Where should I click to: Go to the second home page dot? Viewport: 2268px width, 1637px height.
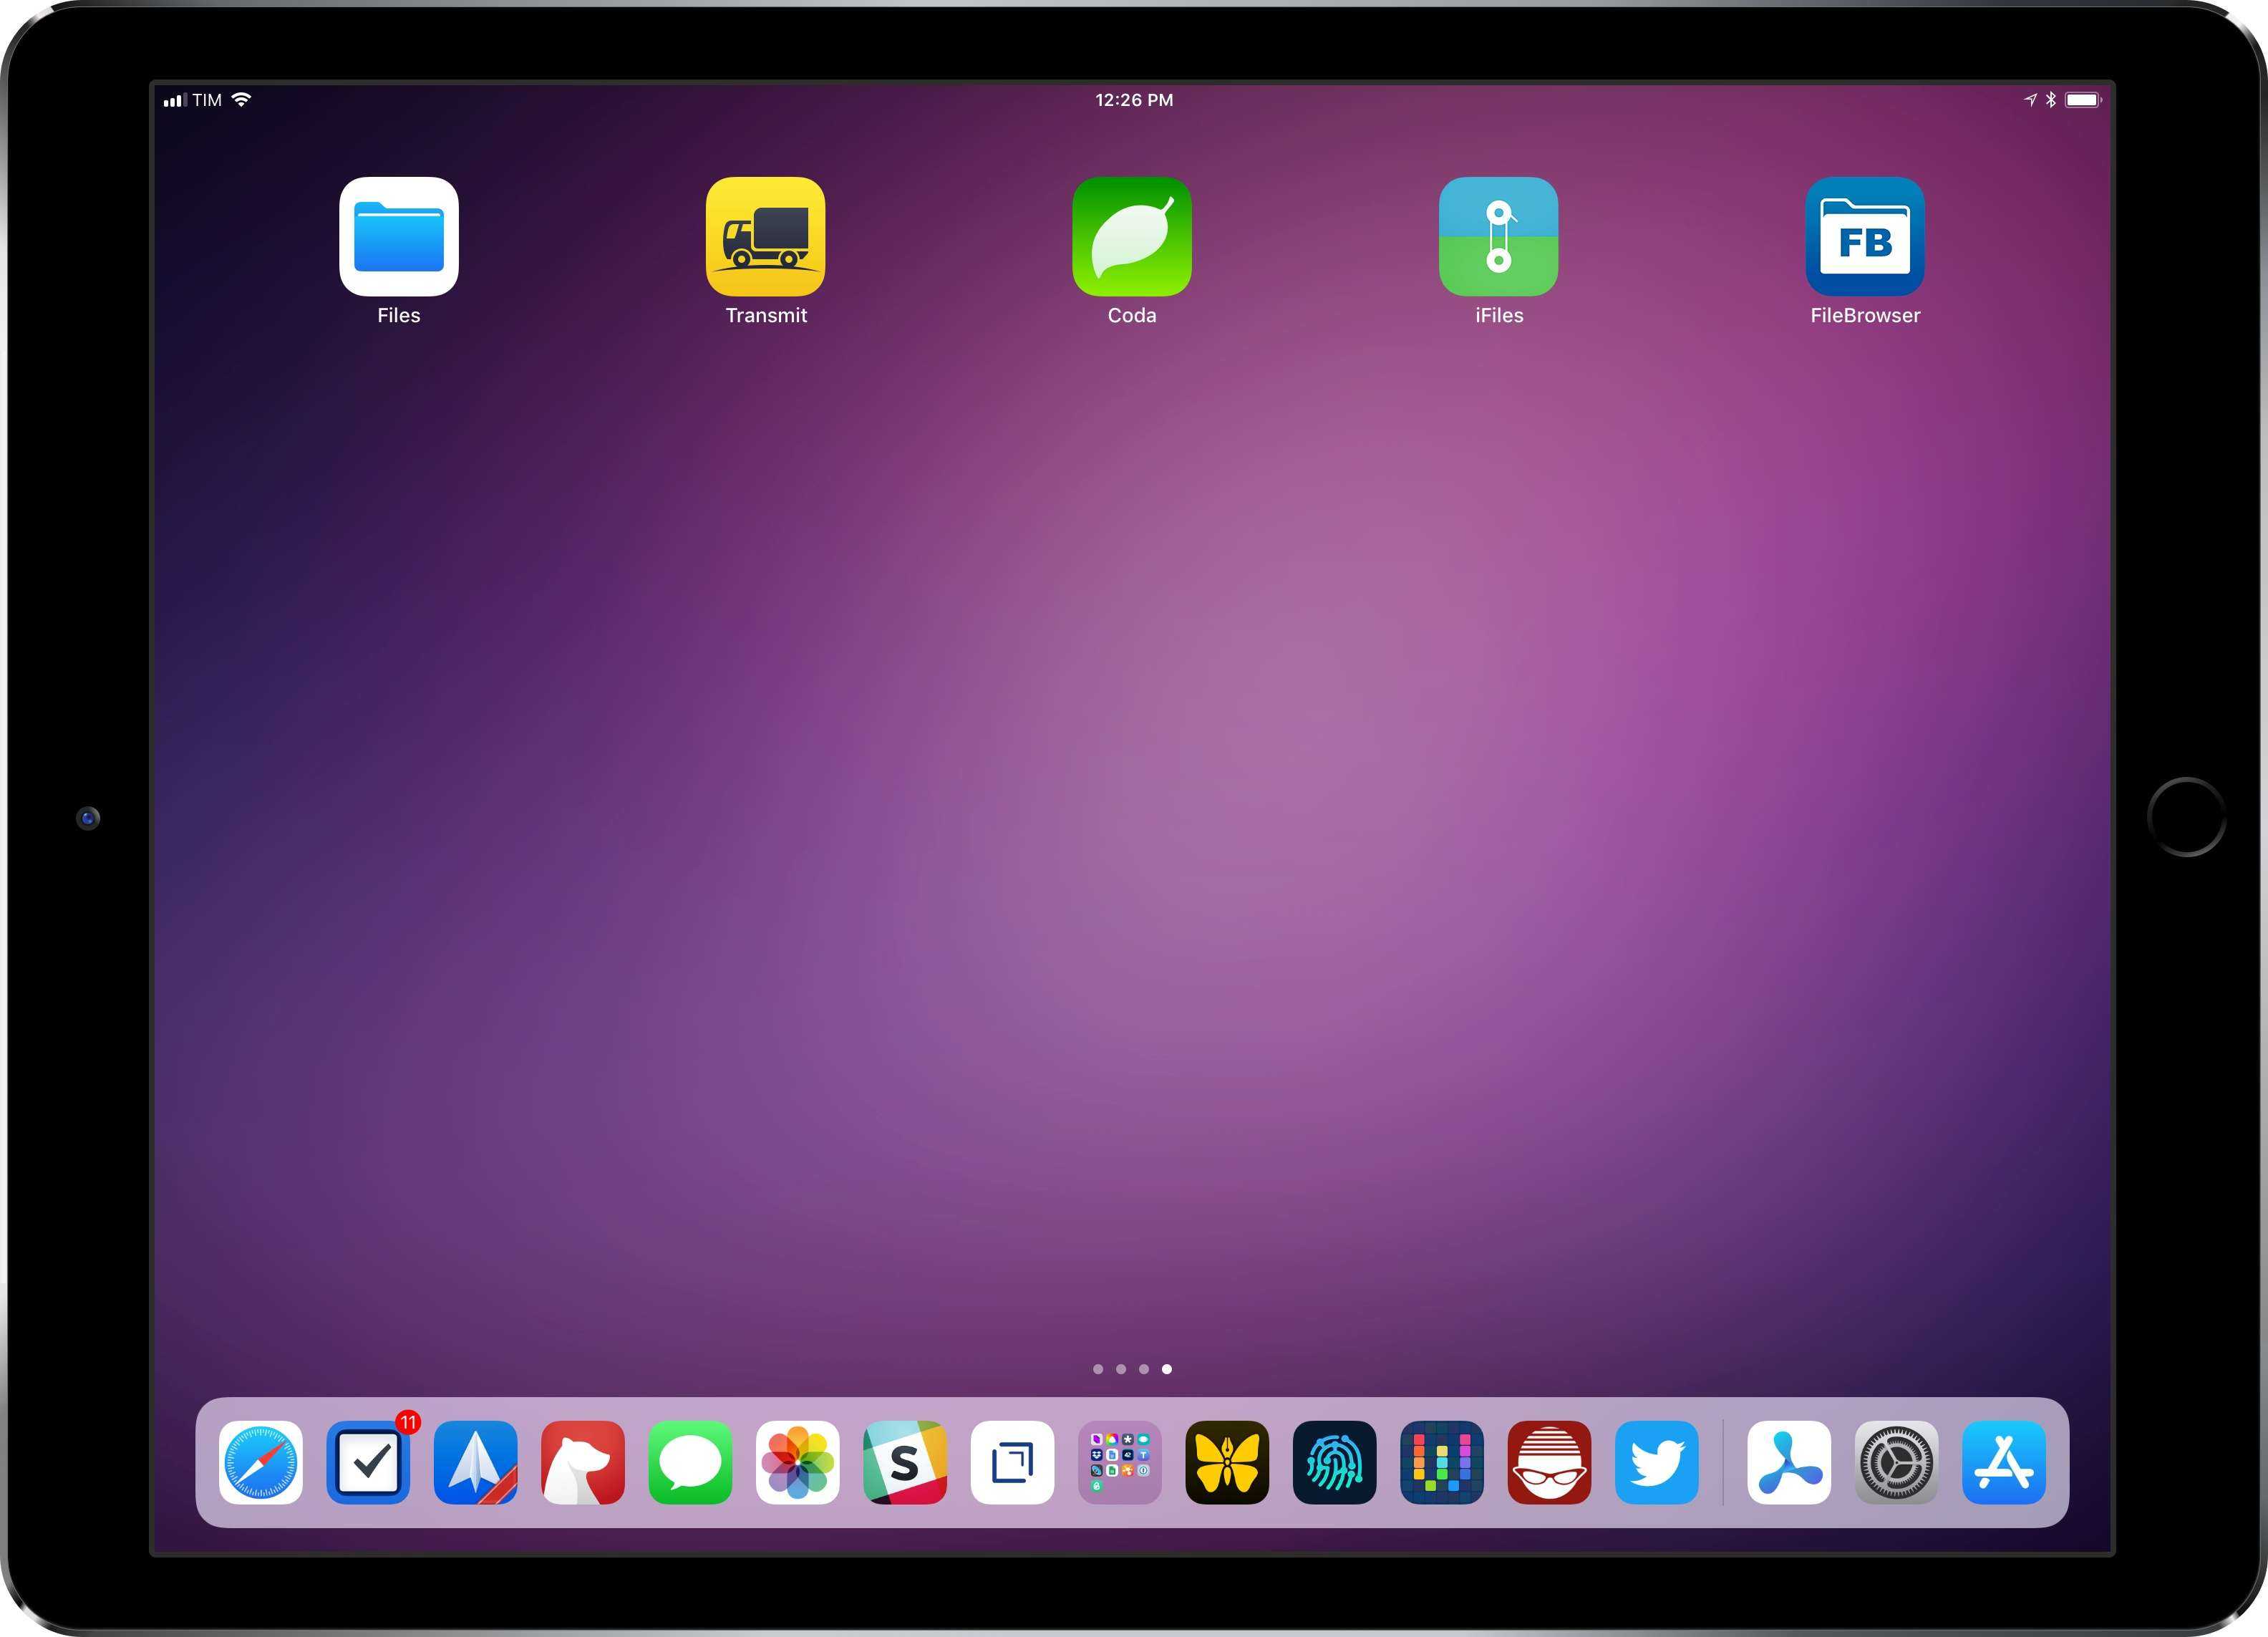(x=1121, y=1369)
